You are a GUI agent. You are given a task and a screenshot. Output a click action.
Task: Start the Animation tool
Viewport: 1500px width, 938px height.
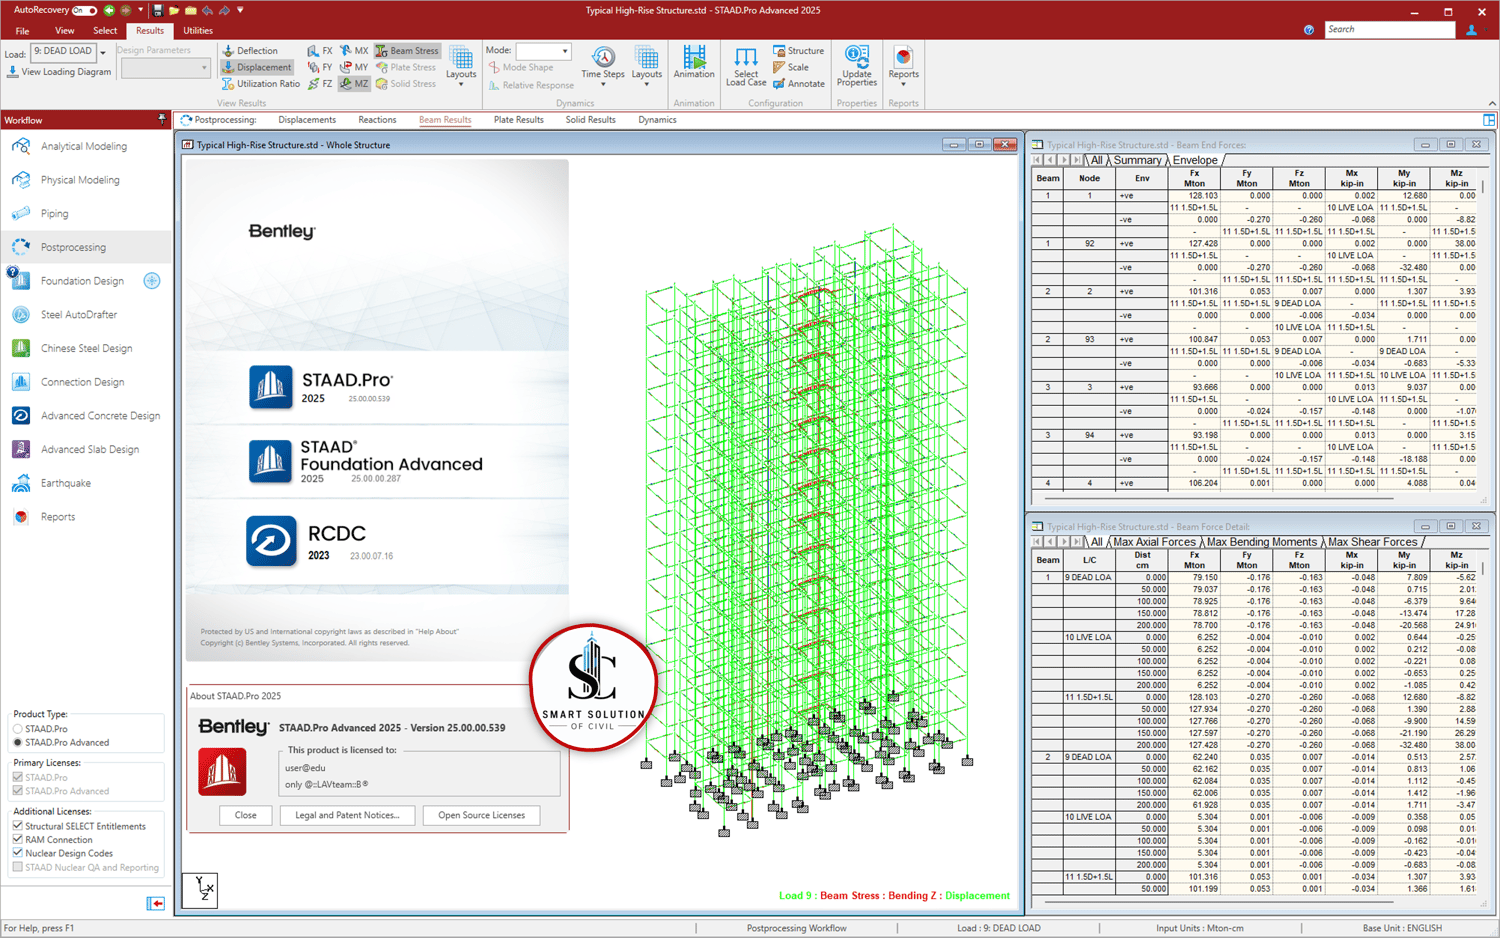tap(694, 62)
